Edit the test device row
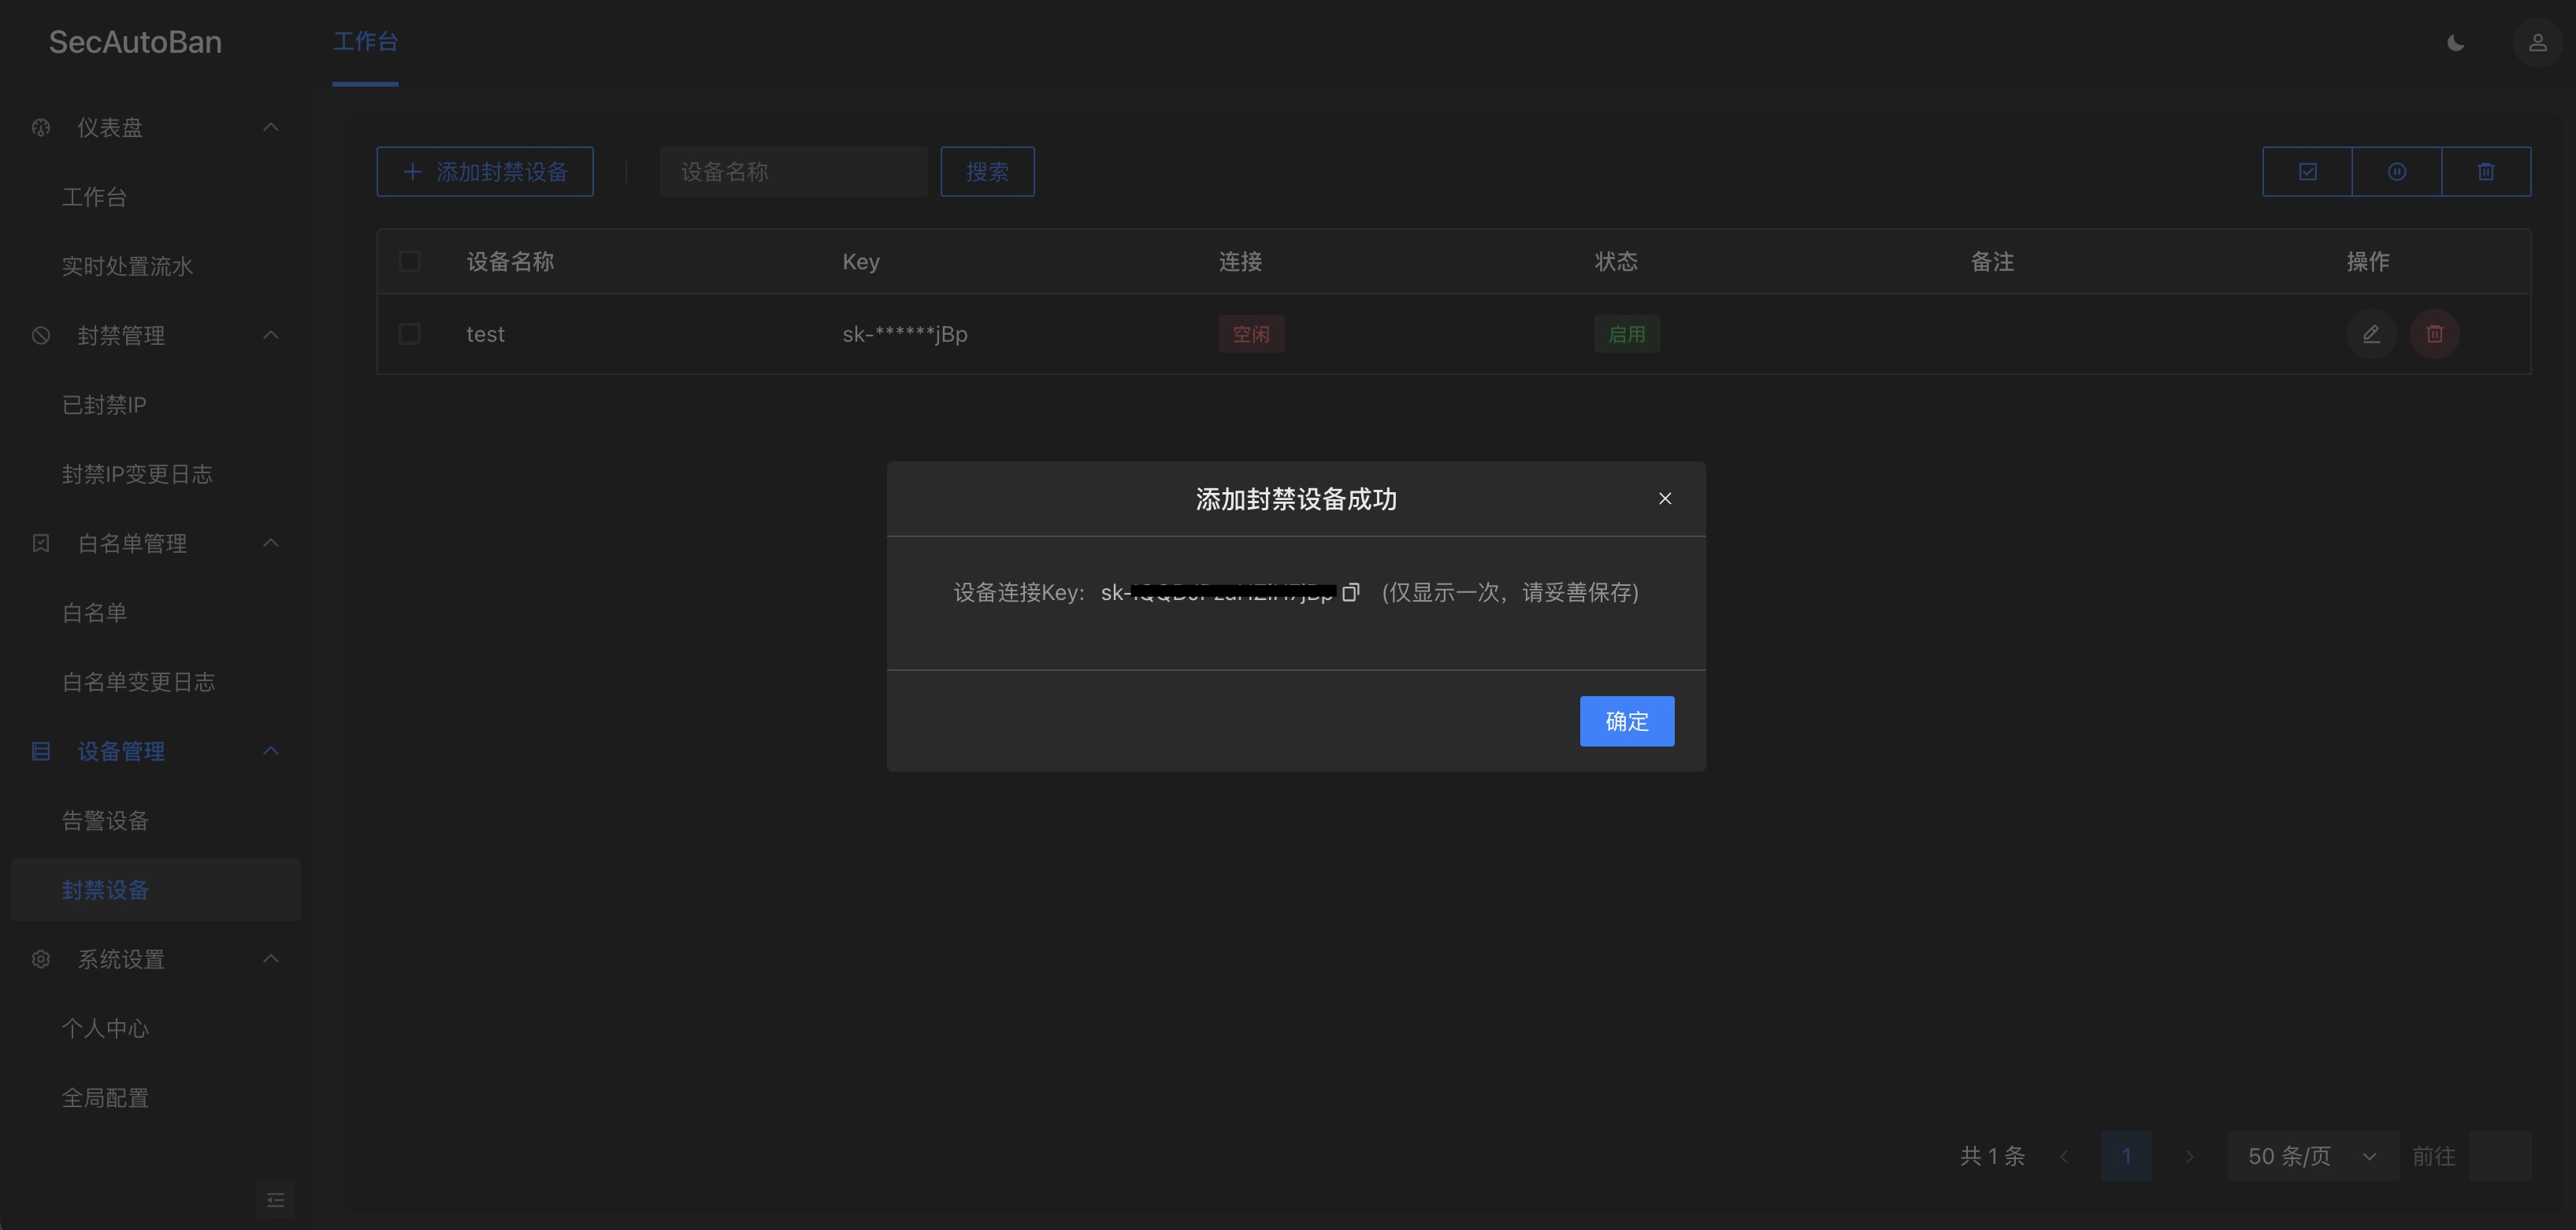The width and height of the screenshot is (2576, 1230). pos(2370,334)
